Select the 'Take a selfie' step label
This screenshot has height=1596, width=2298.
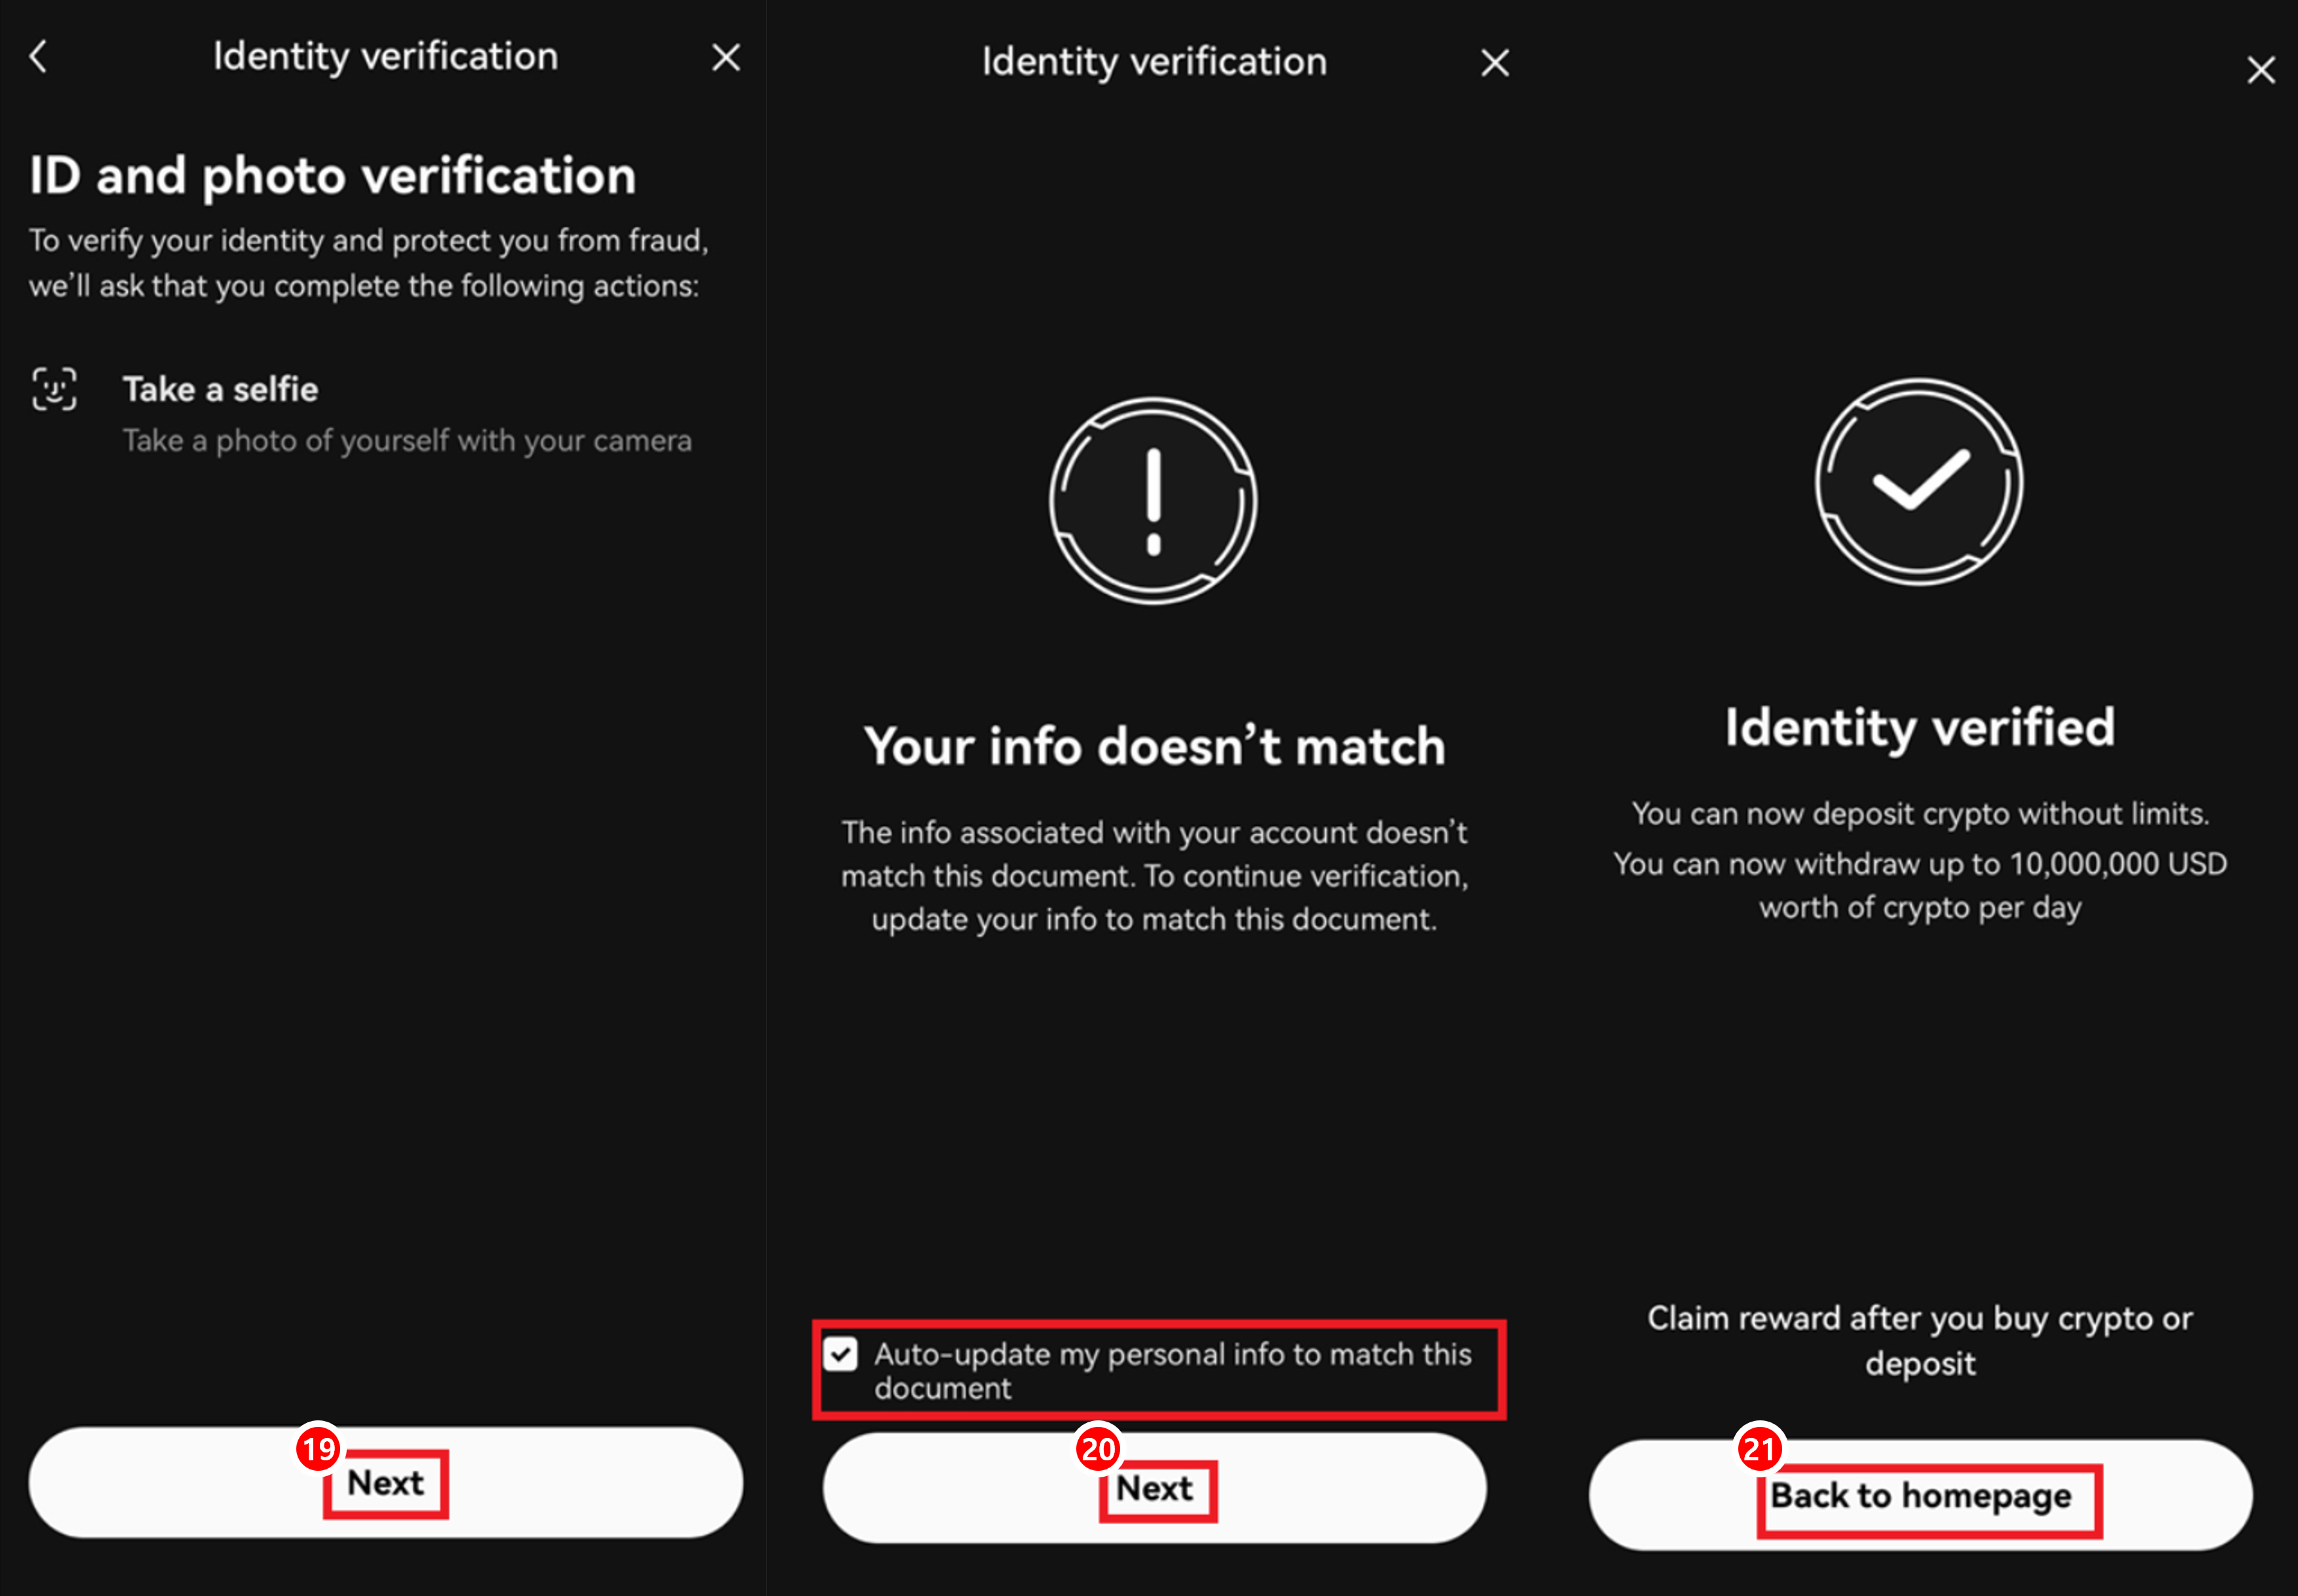coord(220,390)
